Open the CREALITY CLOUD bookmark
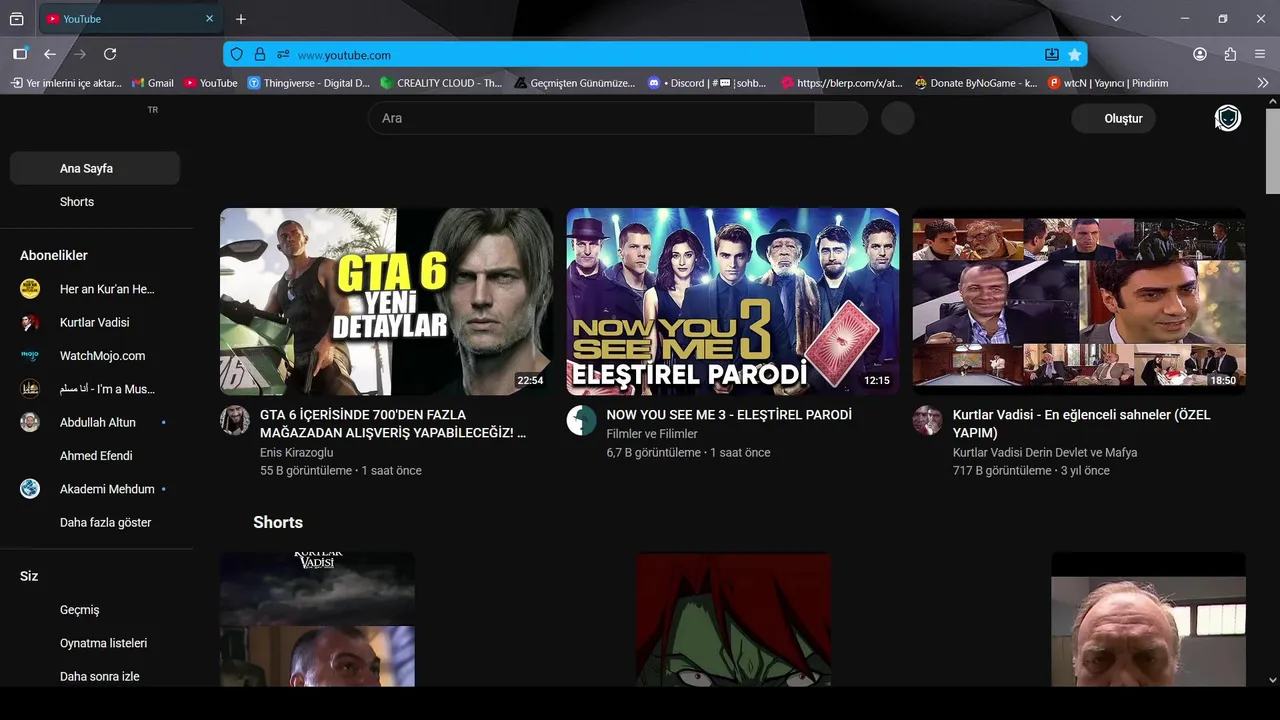The width and height of the screenshot is (1280, 720). 441,83
